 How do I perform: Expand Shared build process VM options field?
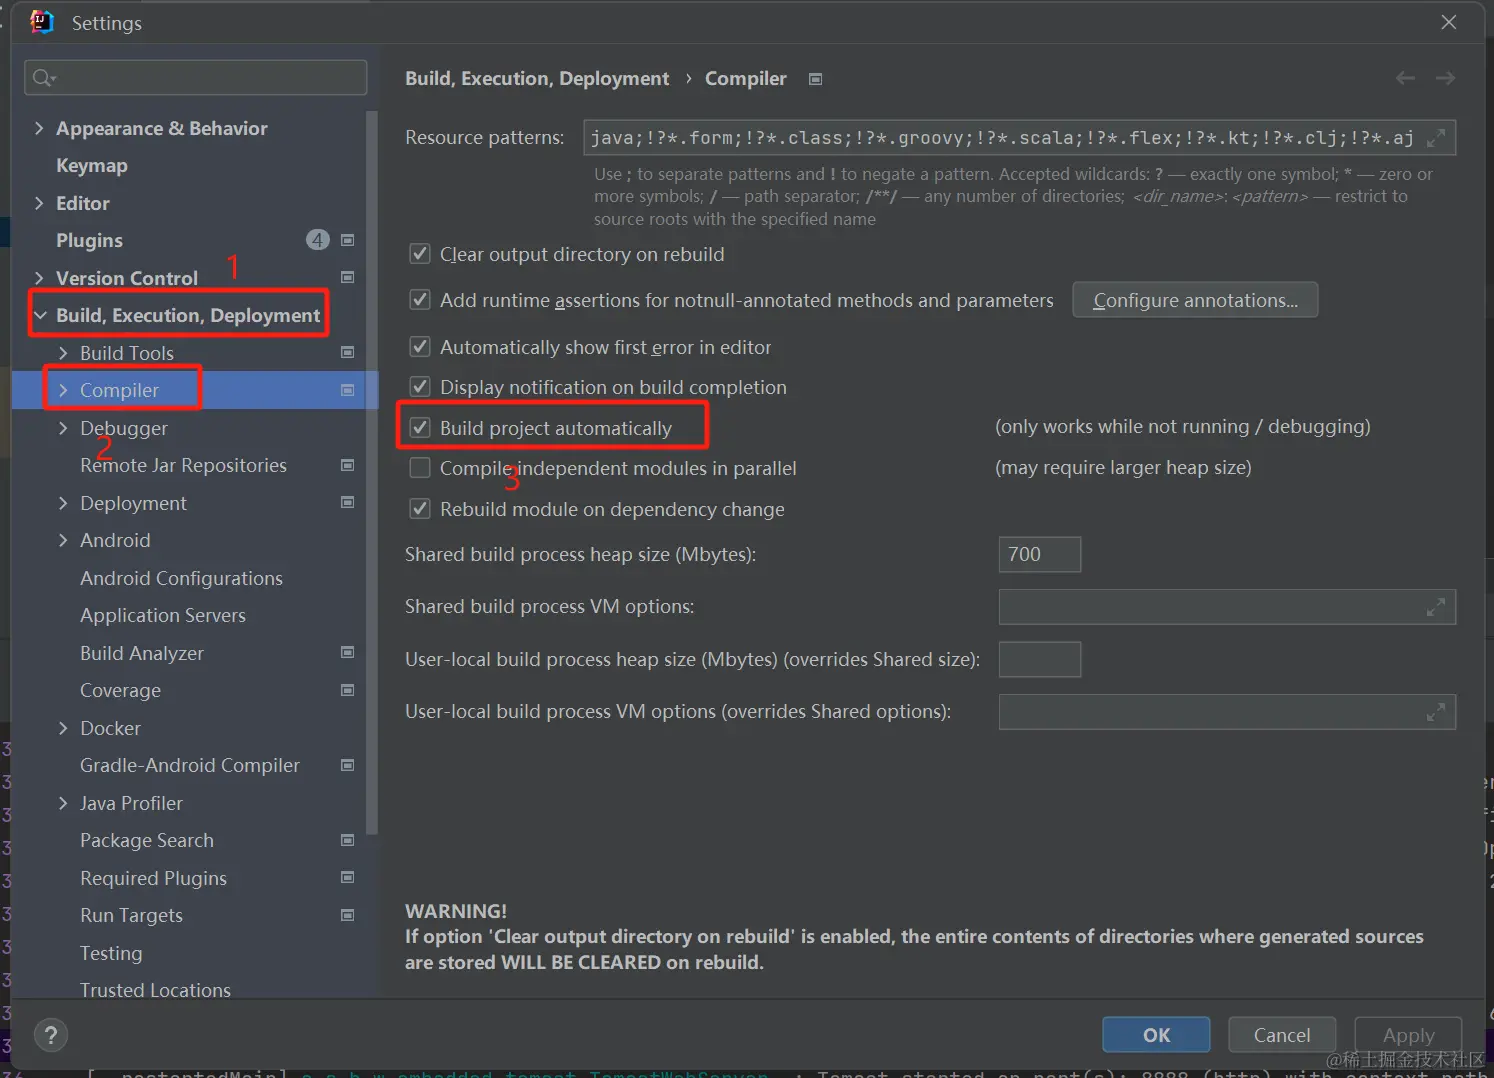1435,607
